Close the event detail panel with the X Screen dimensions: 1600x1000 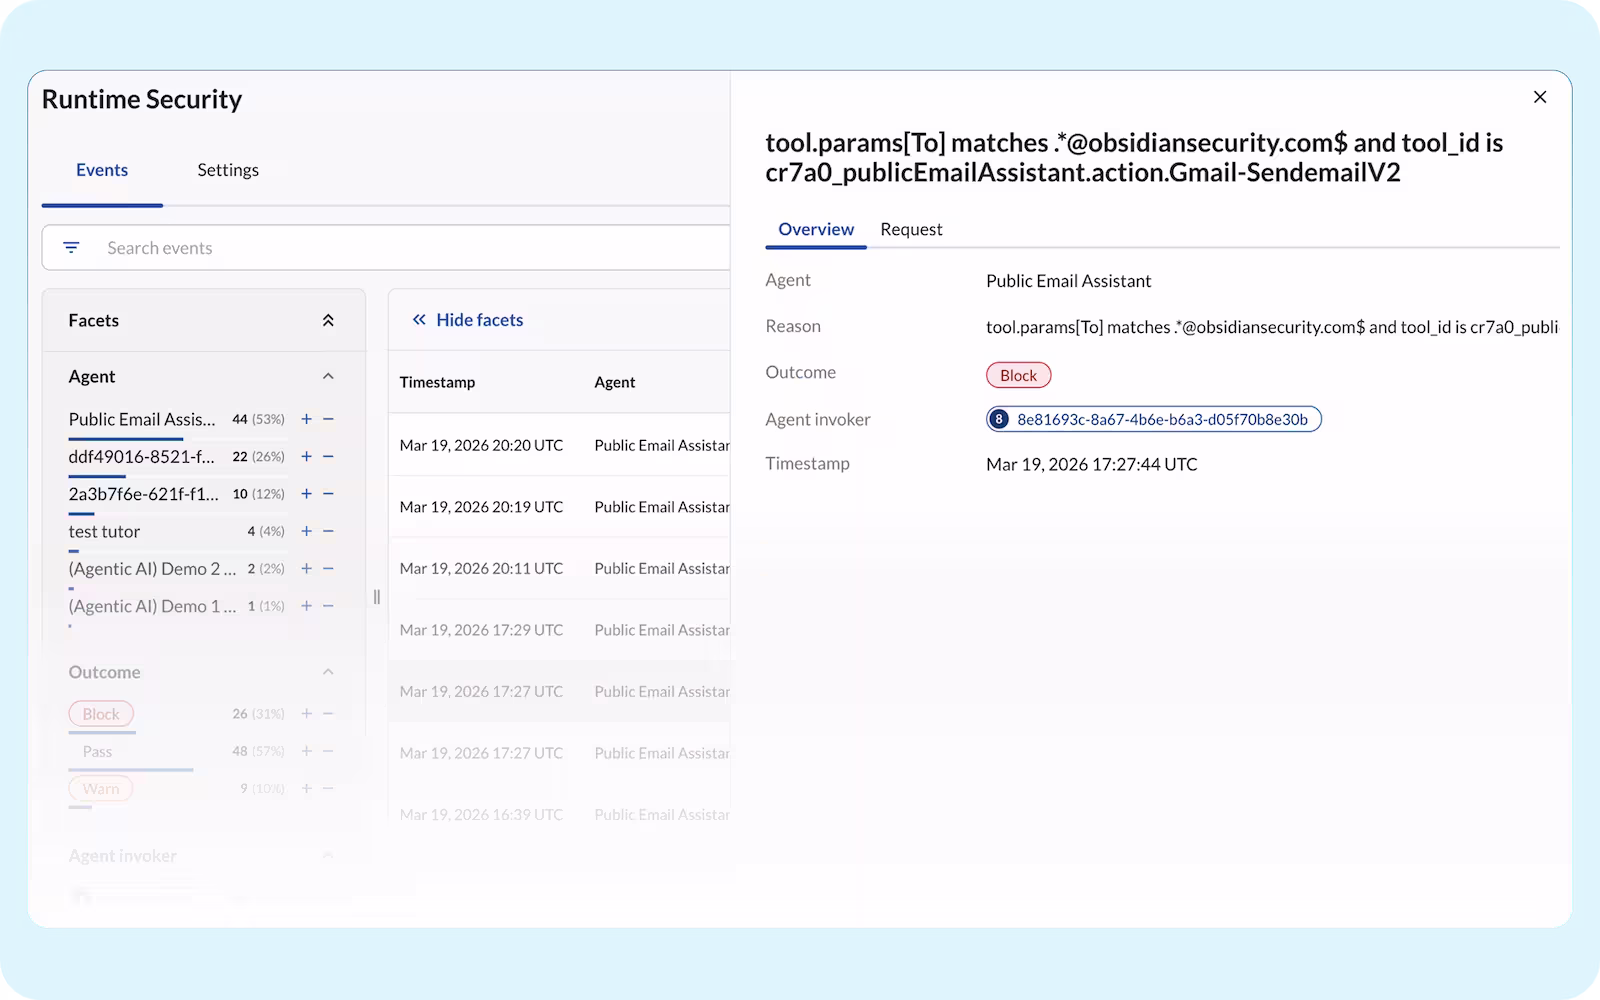click(x=1539, y=97)
